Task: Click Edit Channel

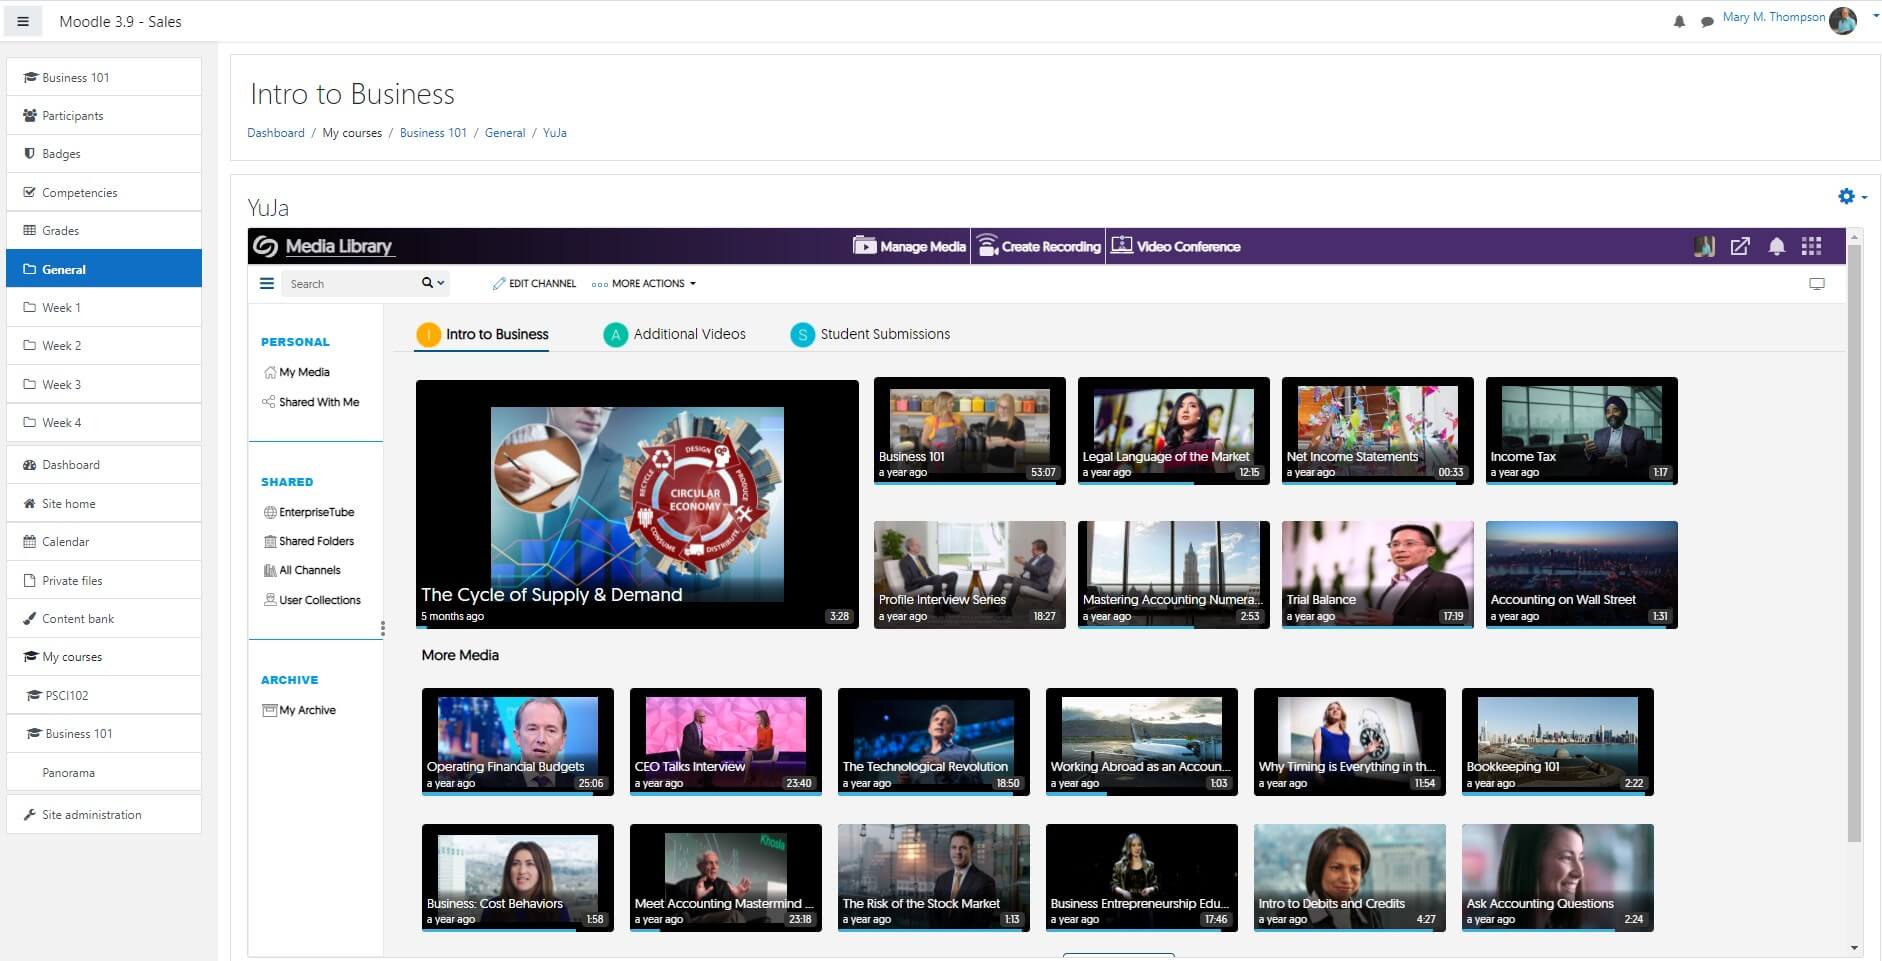Action: pyautogui.click(x=534, y=284)
